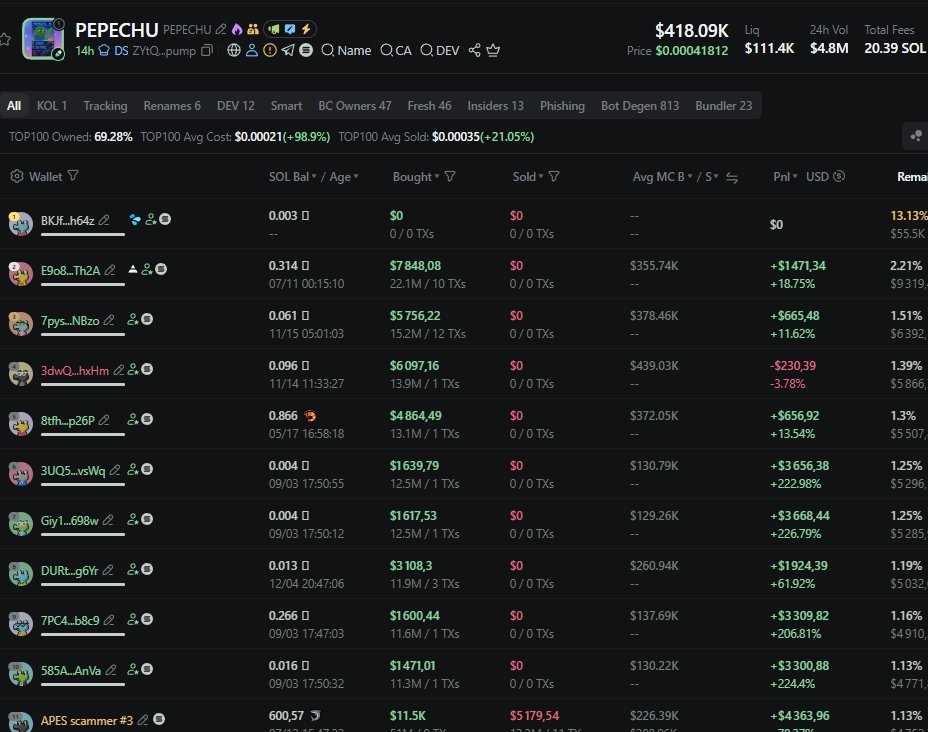Sort by Avg MC B column
Image resolution: width=928 pixels, height=732 pixels.
coord(662,177)
